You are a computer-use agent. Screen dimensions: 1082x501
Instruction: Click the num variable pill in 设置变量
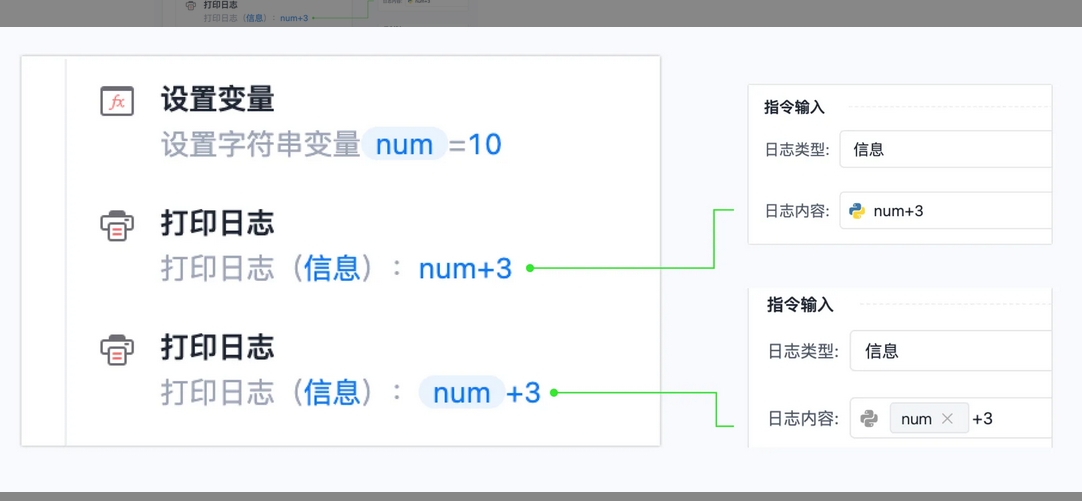click(405, 145)
